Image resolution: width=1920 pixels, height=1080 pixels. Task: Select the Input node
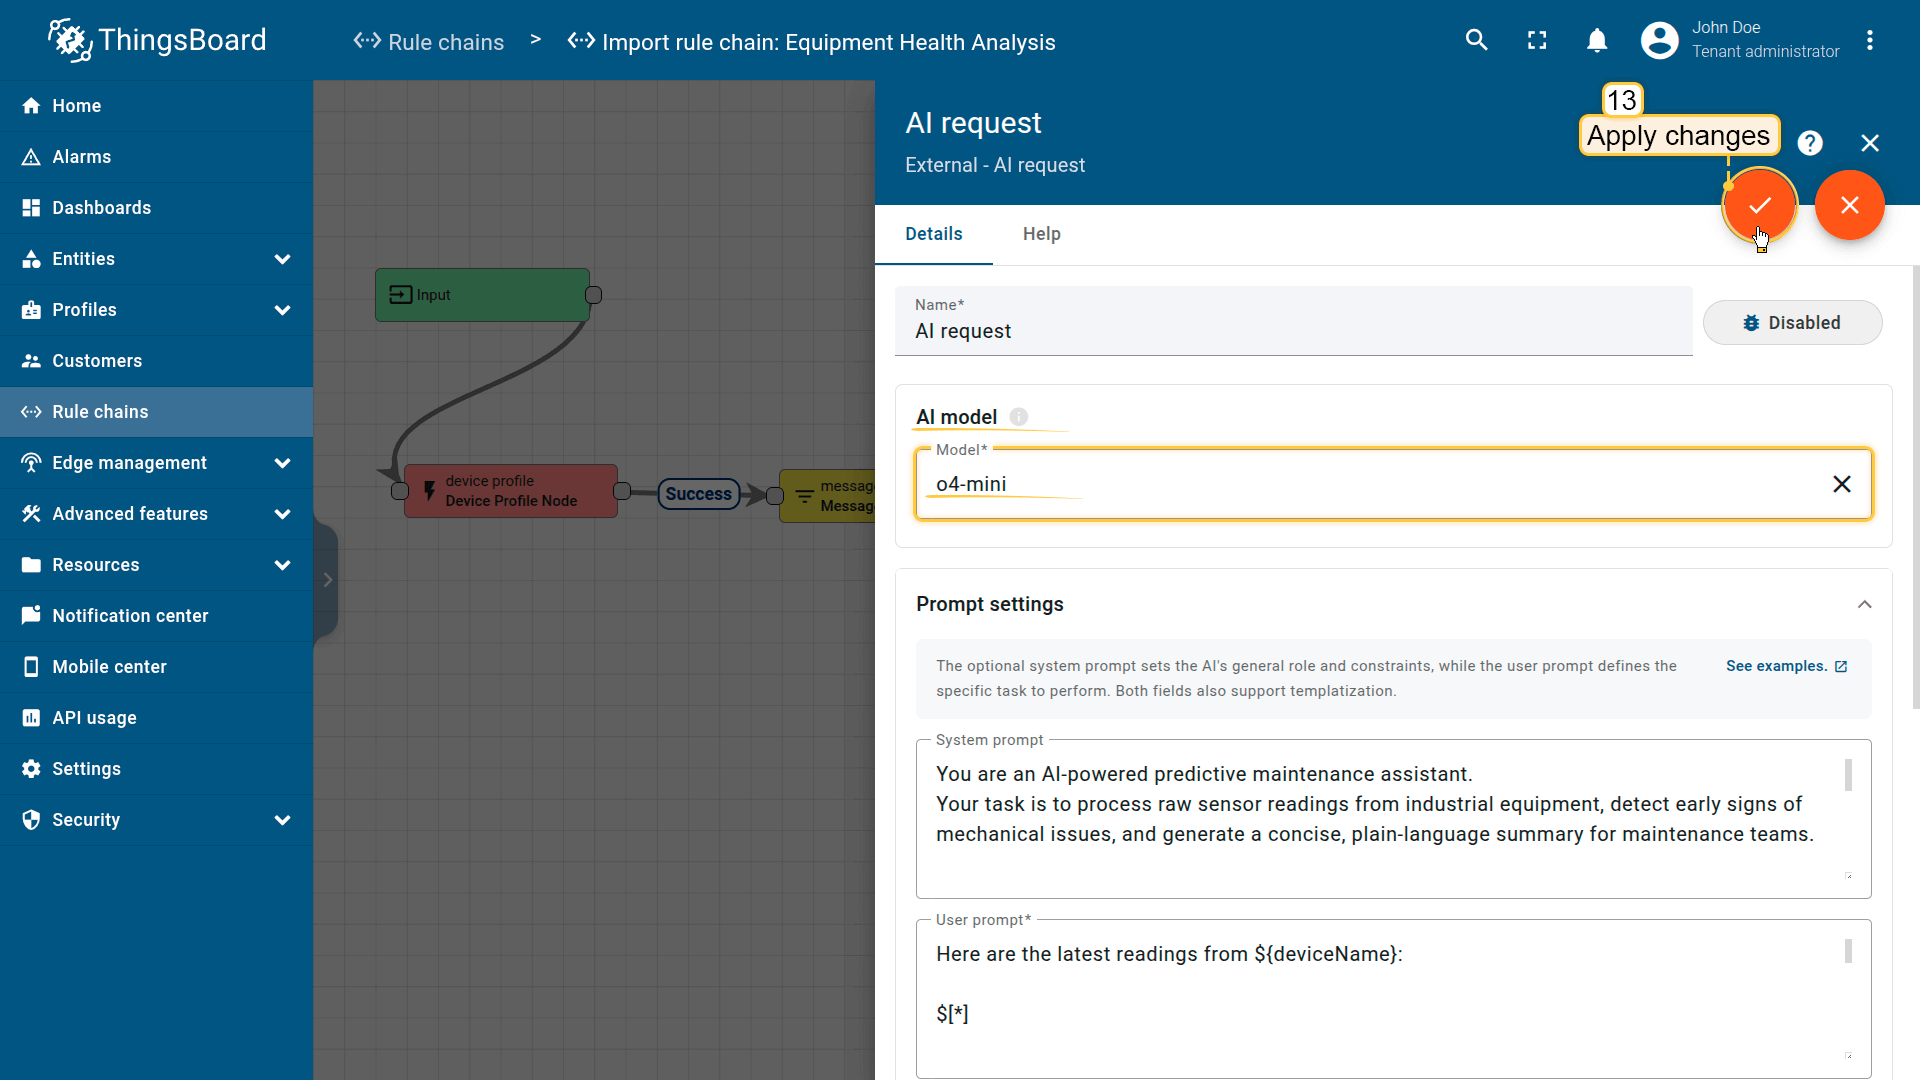coord(482,295)
